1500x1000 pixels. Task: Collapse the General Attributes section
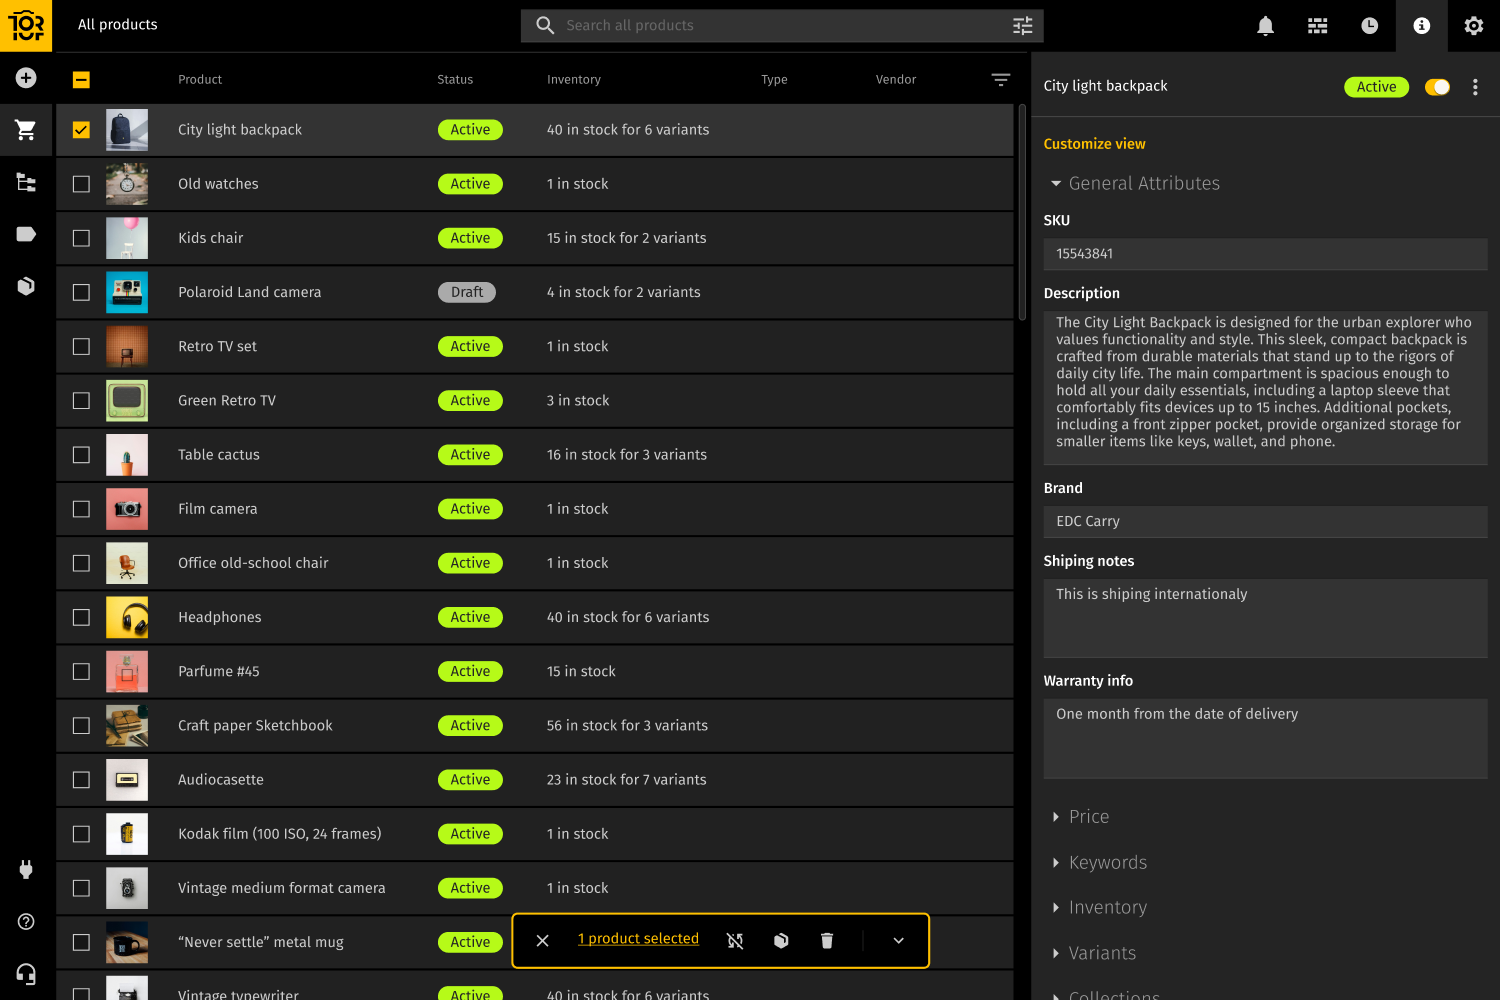[x=1056, y=183]
